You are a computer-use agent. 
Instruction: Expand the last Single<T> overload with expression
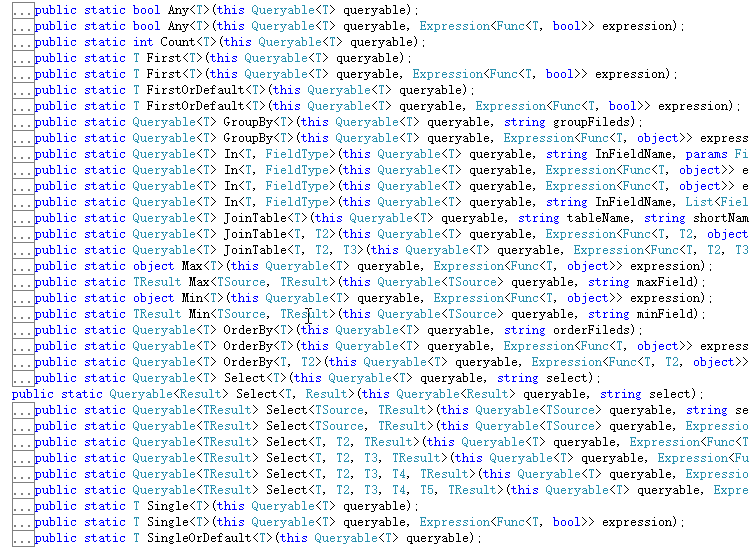[x=22, y=522]
